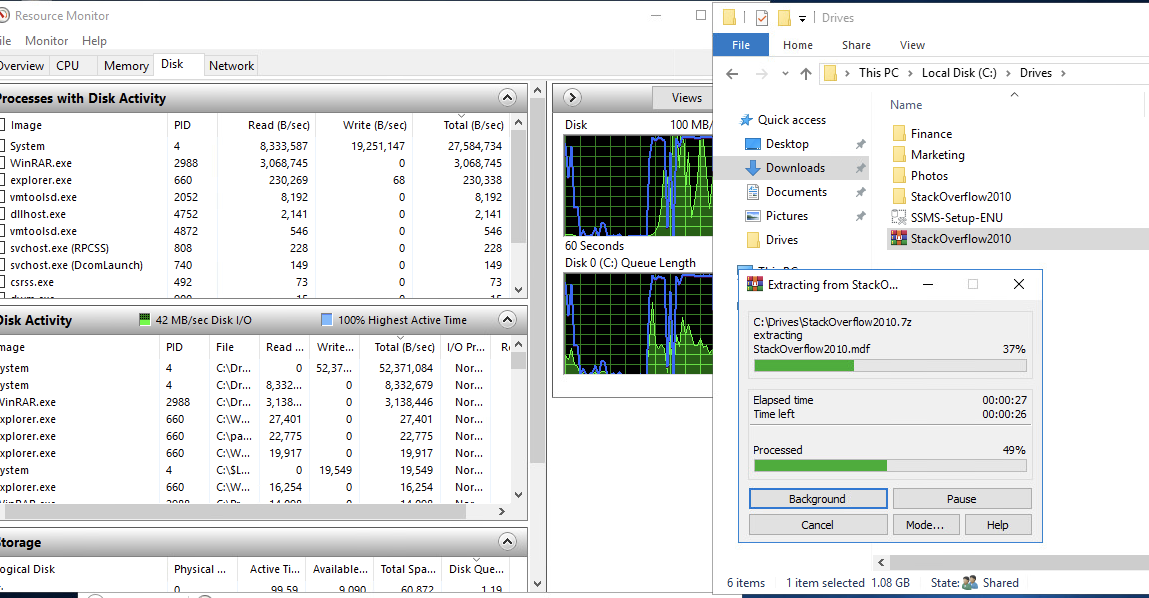Hide the graph pane with its arrow button

coord(572,97)
